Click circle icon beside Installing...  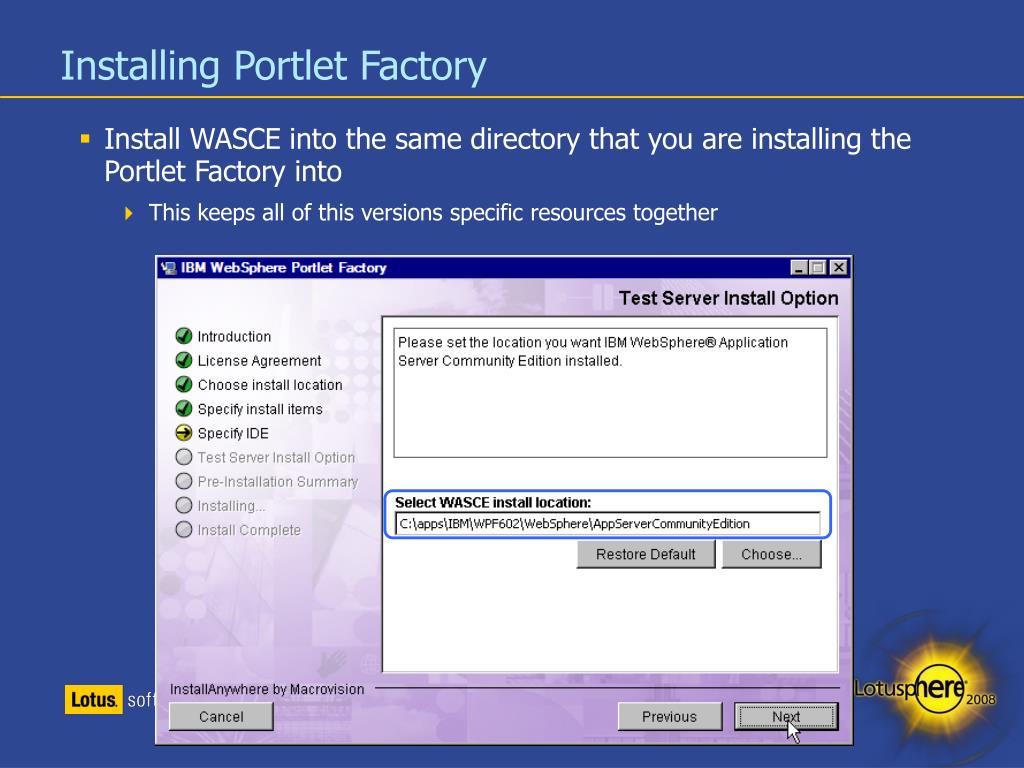click(184, 505)
